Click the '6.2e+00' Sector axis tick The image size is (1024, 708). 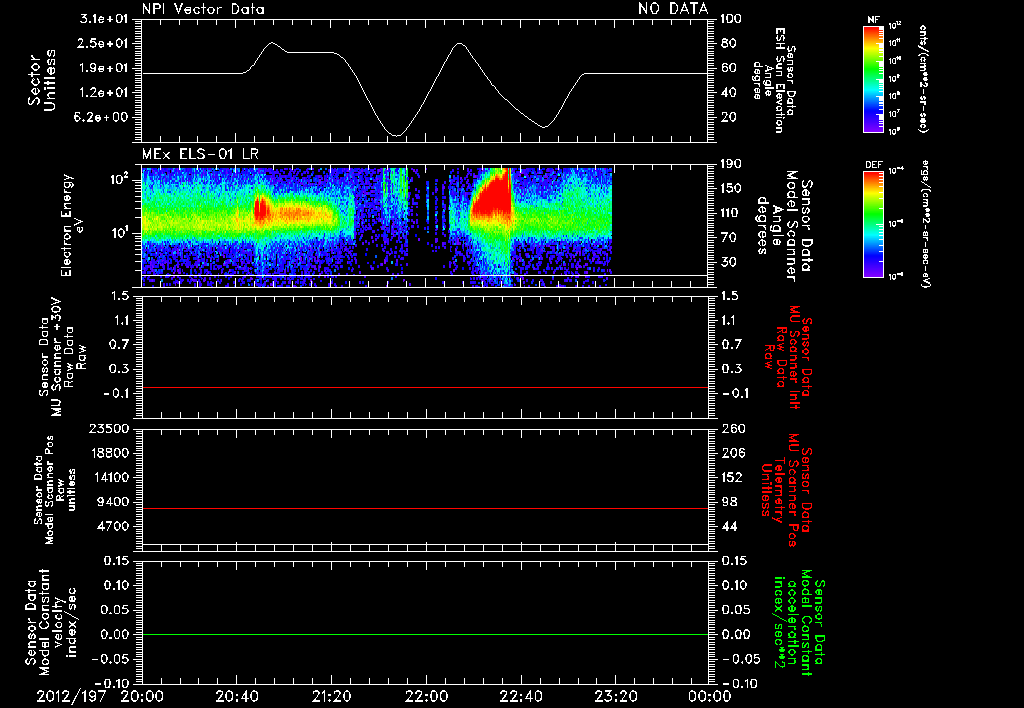[x=103, y=118]
